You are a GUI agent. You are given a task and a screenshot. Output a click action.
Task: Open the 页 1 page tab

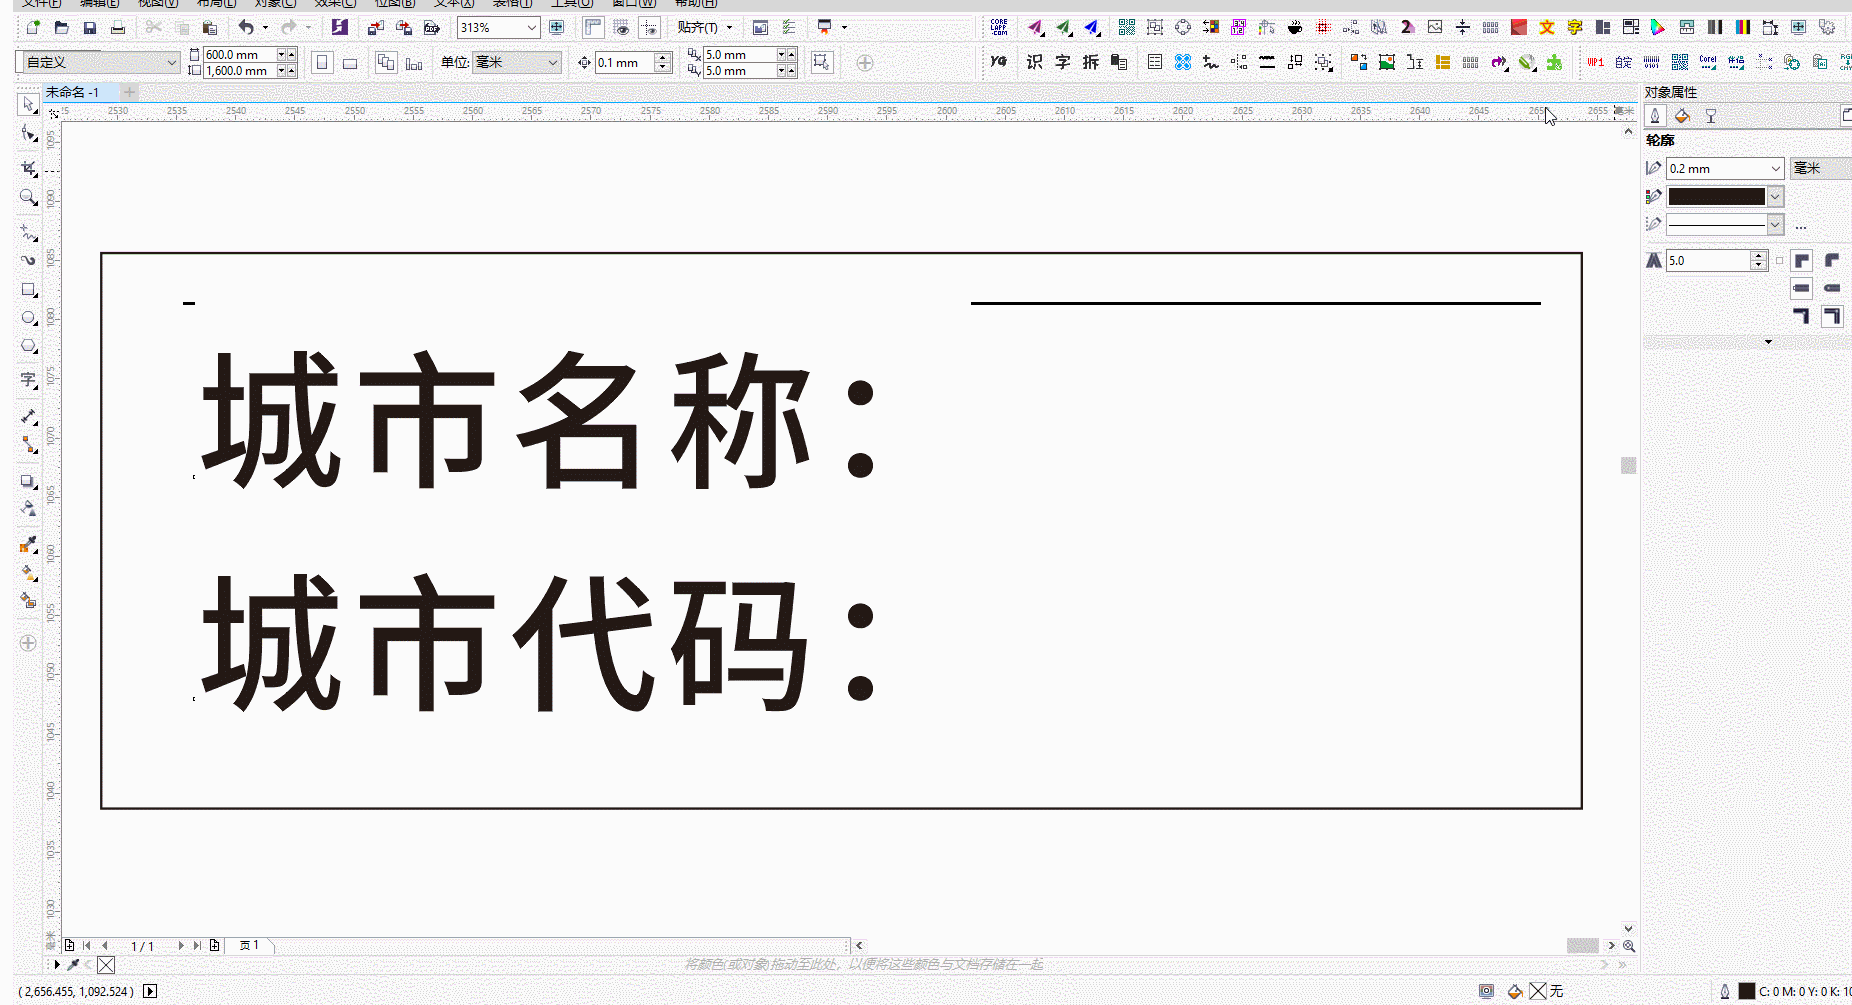point(250,945)
